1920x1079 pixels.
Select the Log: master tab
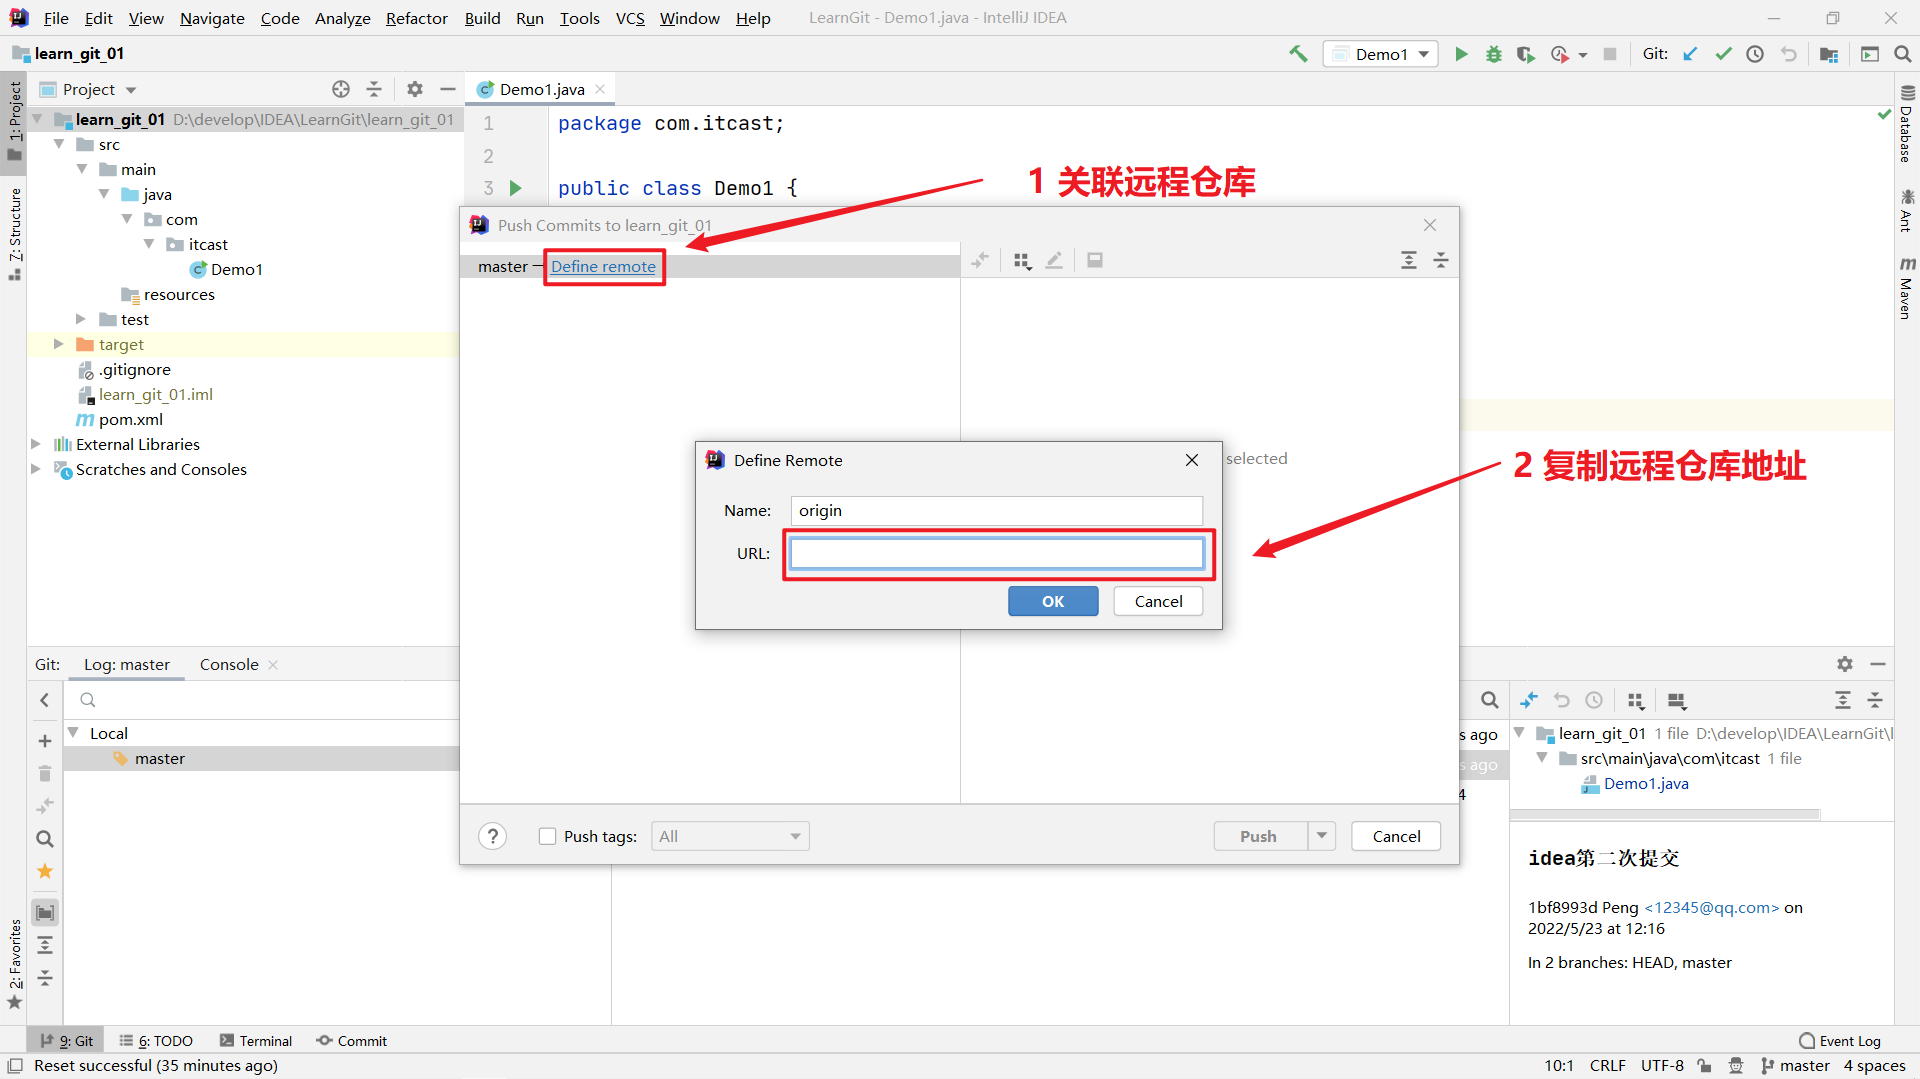(127, 664)
